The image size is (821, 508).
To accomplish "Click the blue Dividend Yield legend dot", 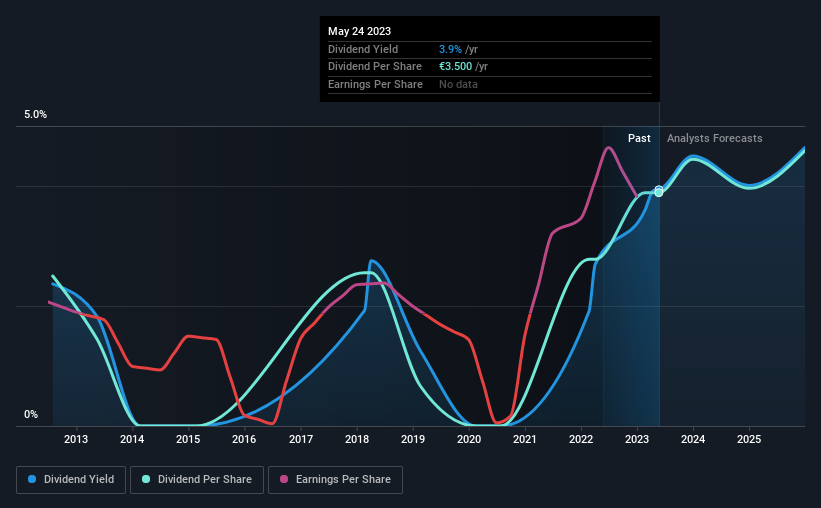I will click(32, 479).
